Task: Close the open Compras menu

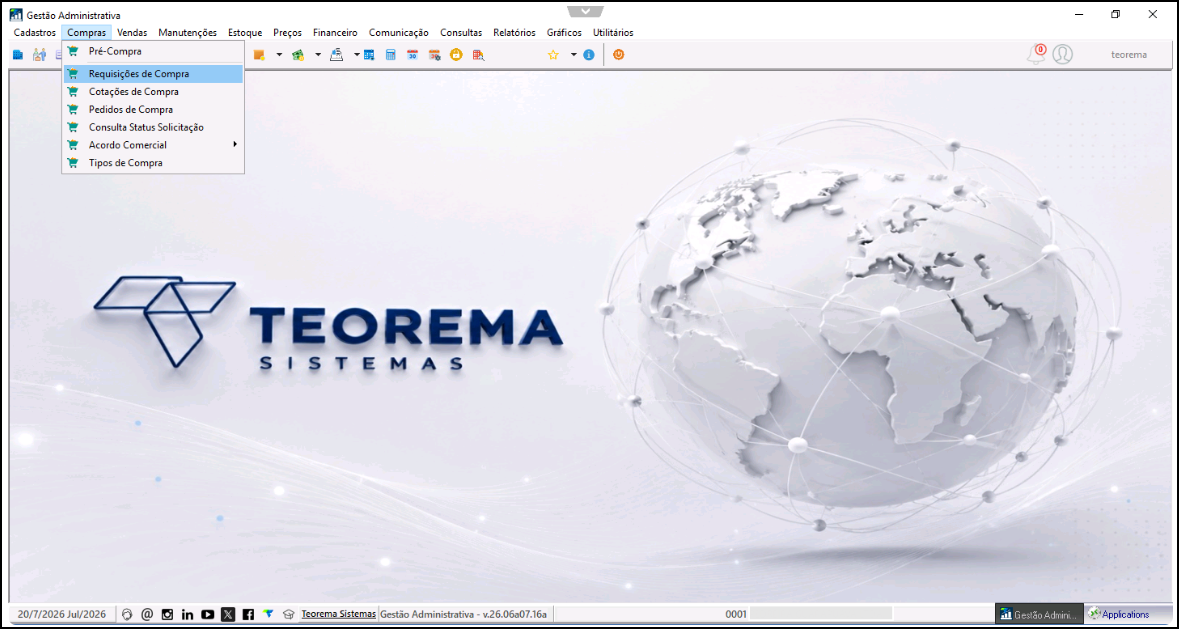Action: (x=86, y=32)
